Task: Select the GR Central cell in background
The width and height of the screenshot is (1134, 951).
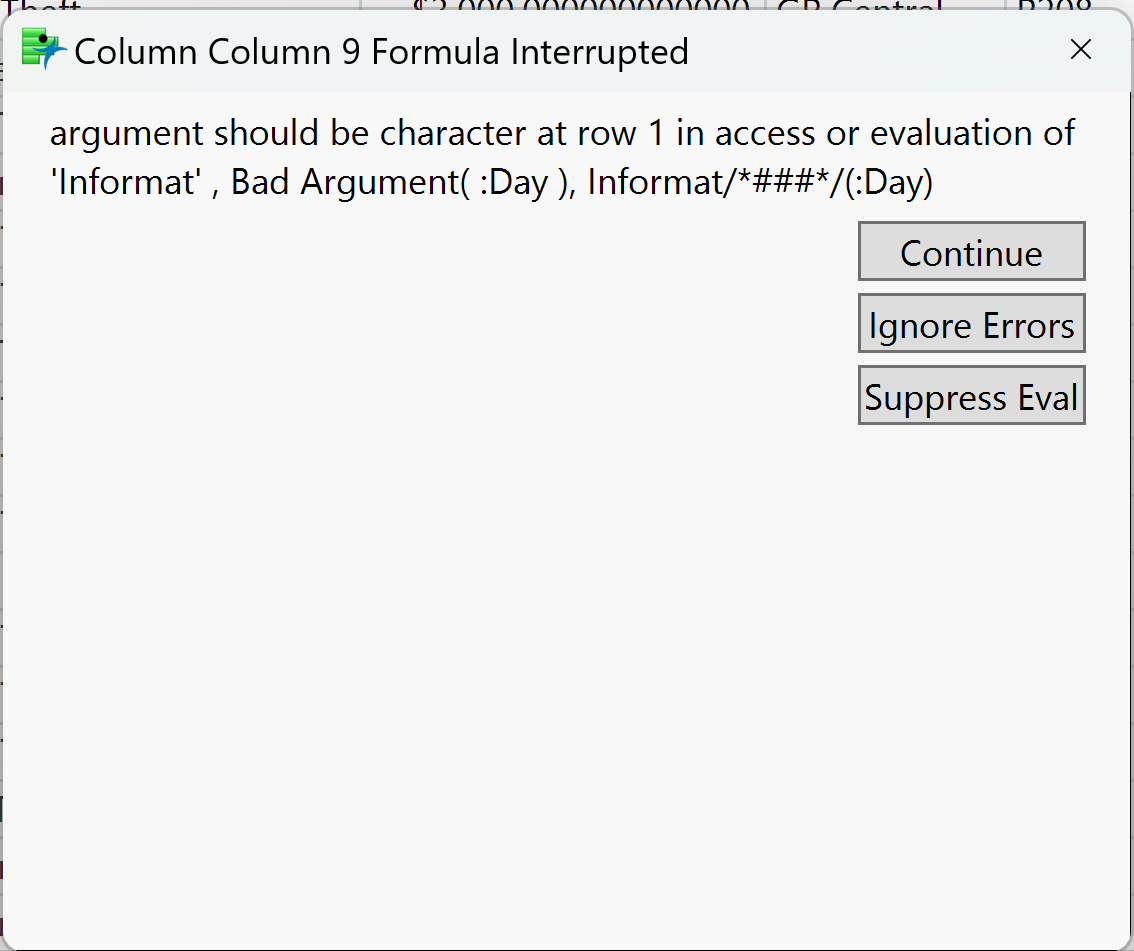Action: 860,6
